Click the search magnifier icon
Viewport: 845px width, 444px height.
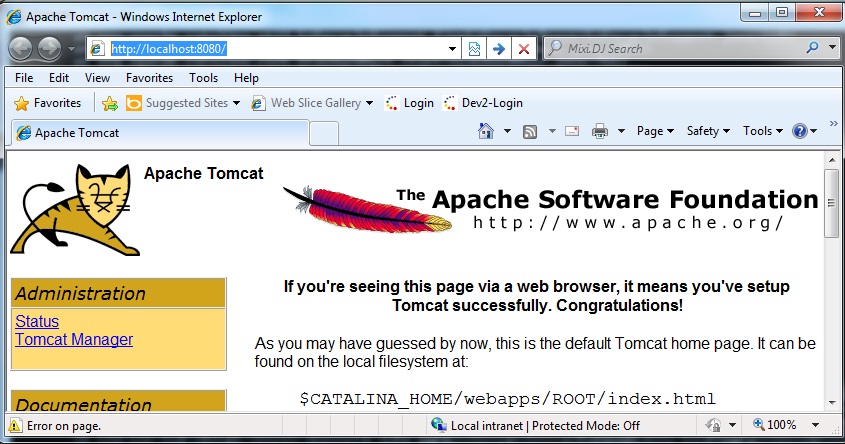click(x=812, y=47)
